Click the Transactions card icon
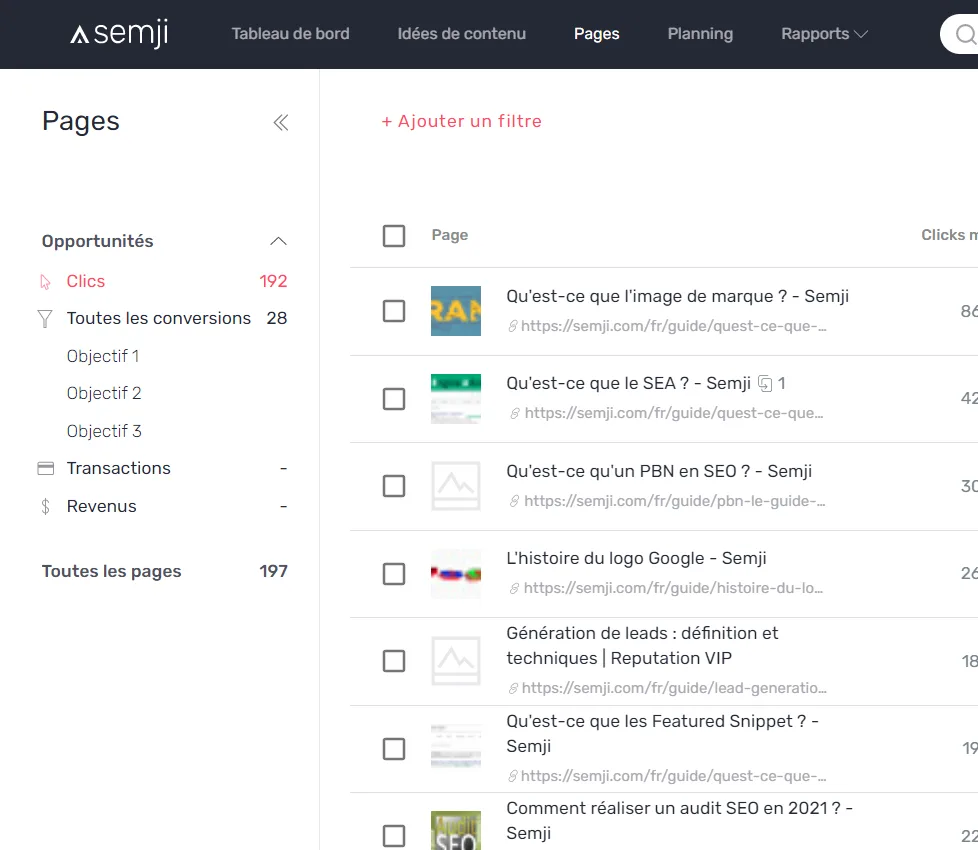This screenshot has width=978, height=850. (46, 468)
